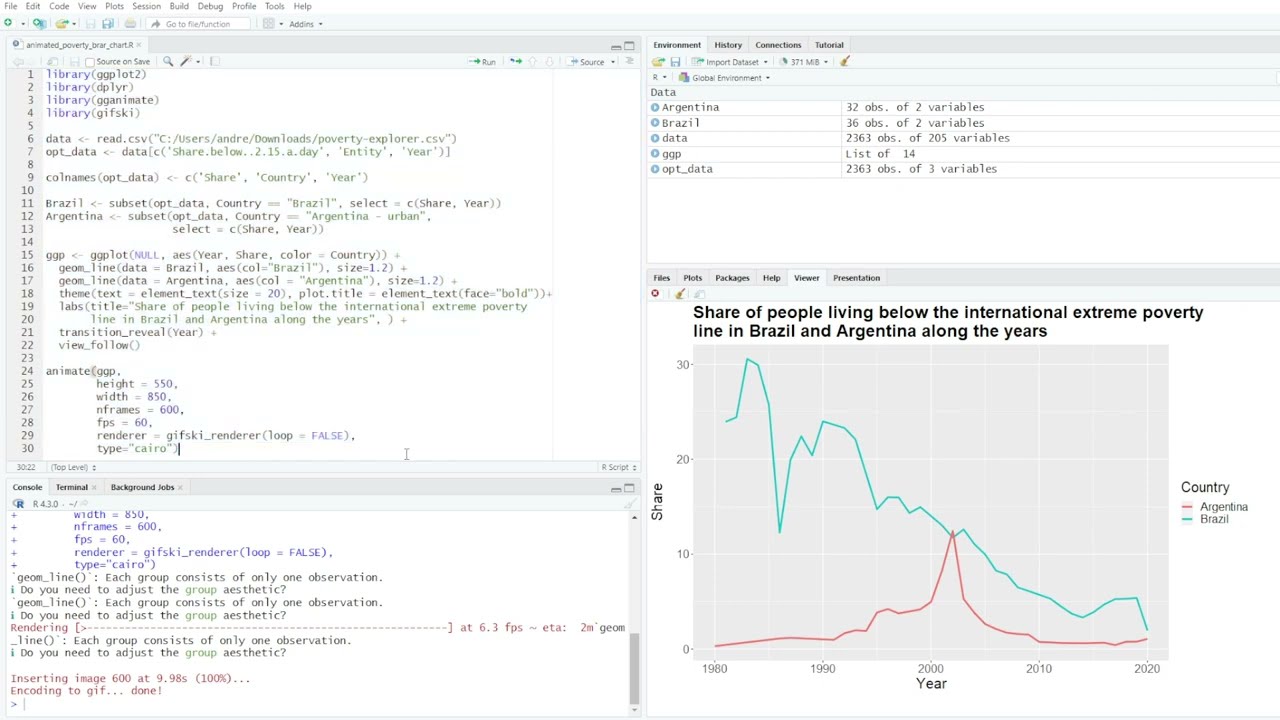
Task: Click the blue icon beside Argentina
Action: coord(655,107)
